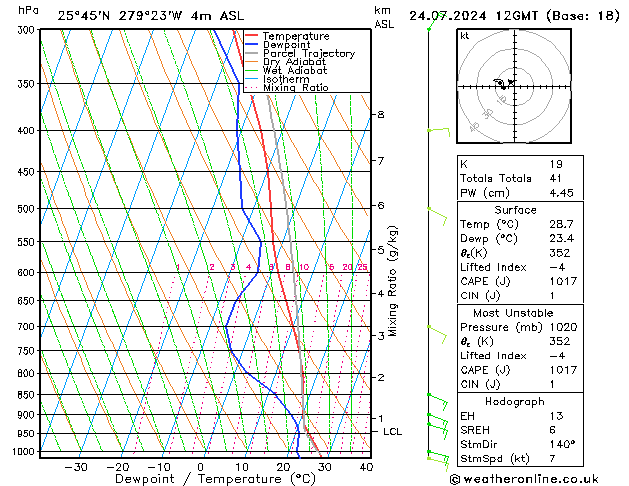Click the wind barb near 850 hPa
Image resolution: width=629 pixels, height=486 pixels.
tap(436, 398)
